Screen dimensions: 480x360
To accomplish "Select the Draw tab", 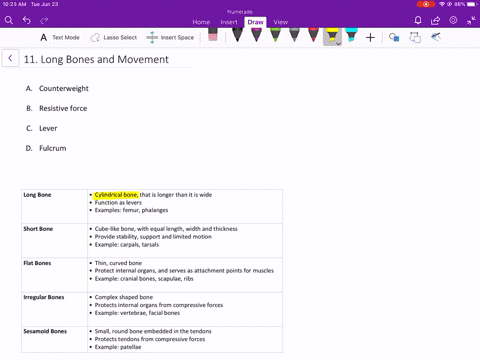I will coord(255,22).
